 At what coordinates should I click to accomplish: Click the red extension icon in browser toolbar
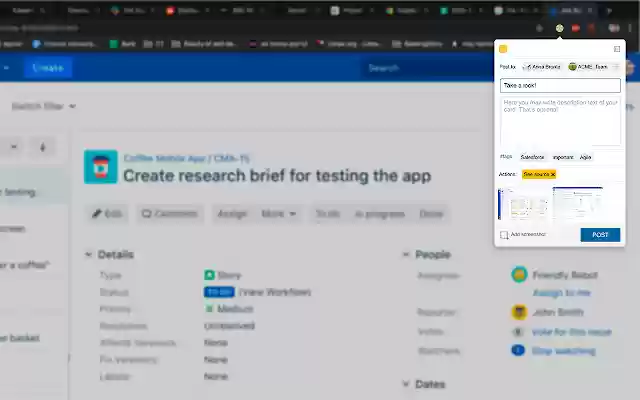click(x=576, y=28)
